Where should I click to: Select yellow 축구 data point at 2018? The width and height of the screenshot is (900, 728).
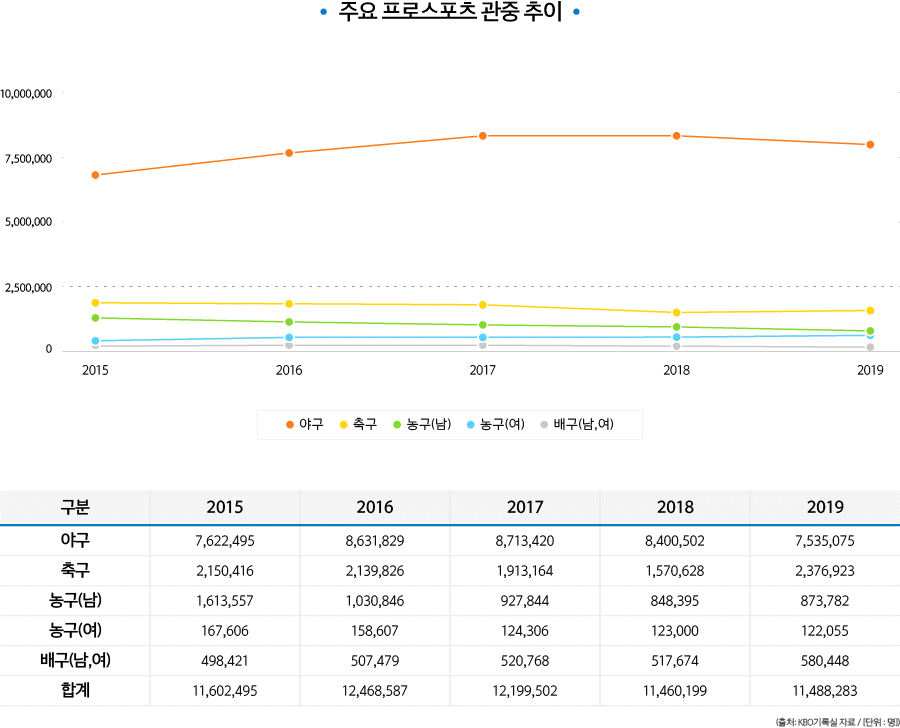(677, 313)
